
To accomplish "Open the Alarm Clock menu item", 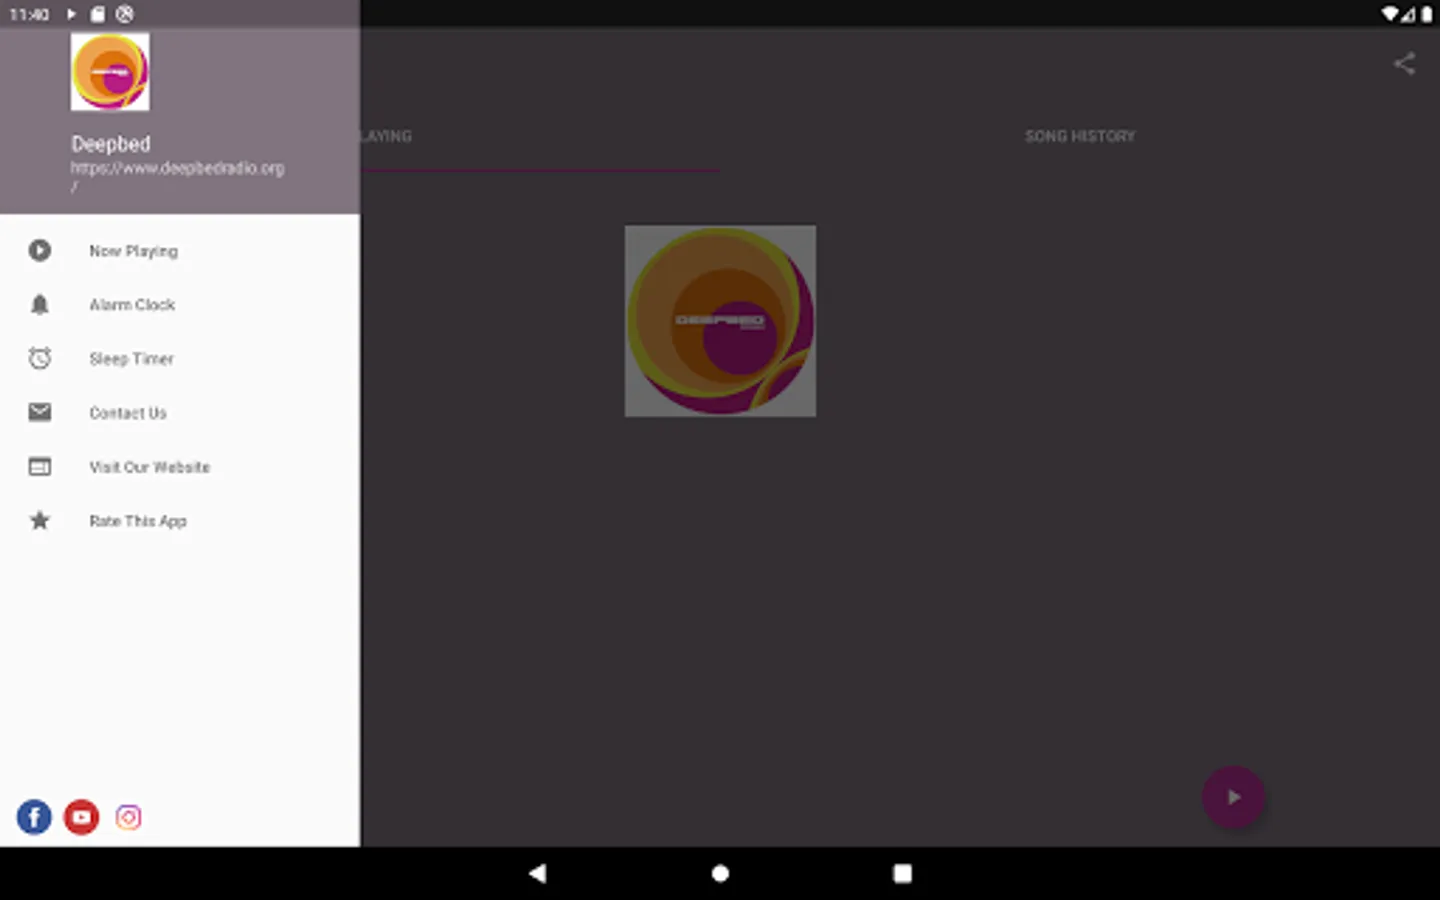I will click(180, 305).
